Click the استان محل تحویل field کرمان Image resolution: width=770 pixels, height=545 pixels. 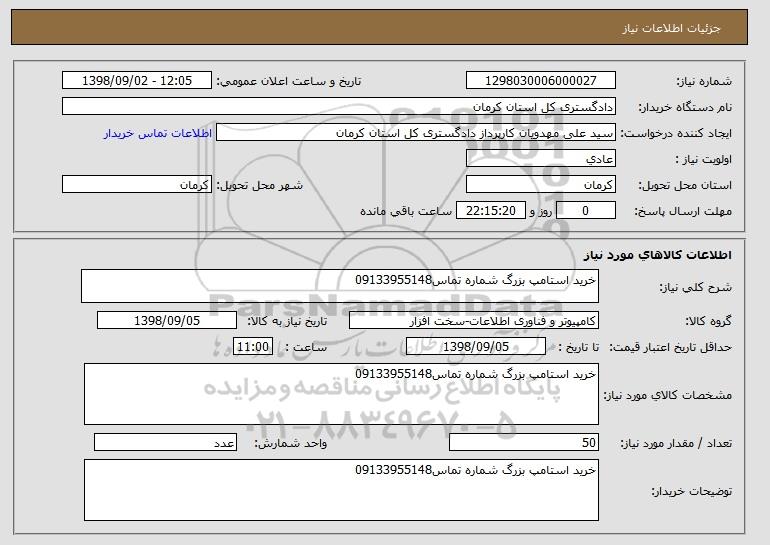[541, 185]
